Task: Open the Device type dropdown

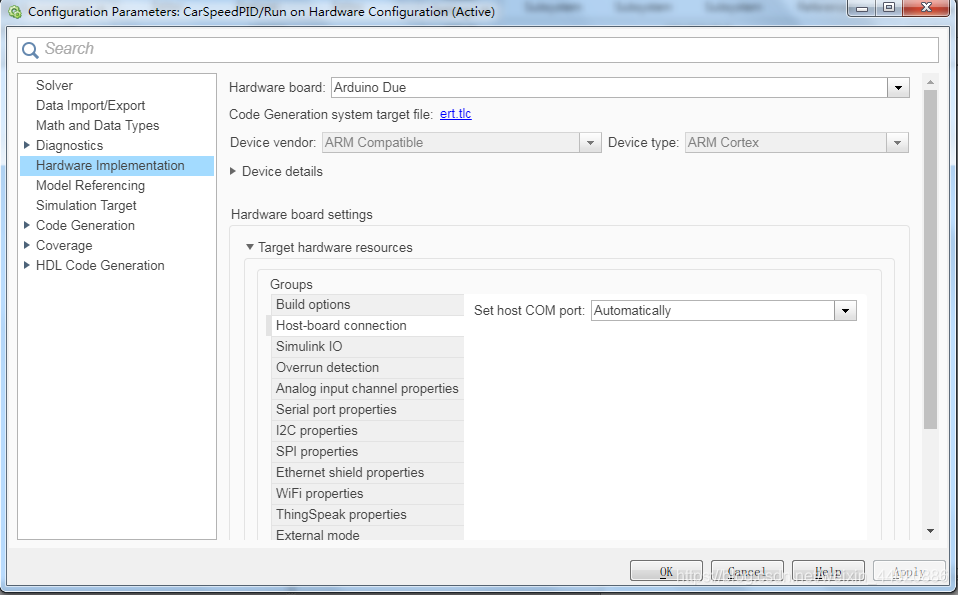Action: point(898,143)
